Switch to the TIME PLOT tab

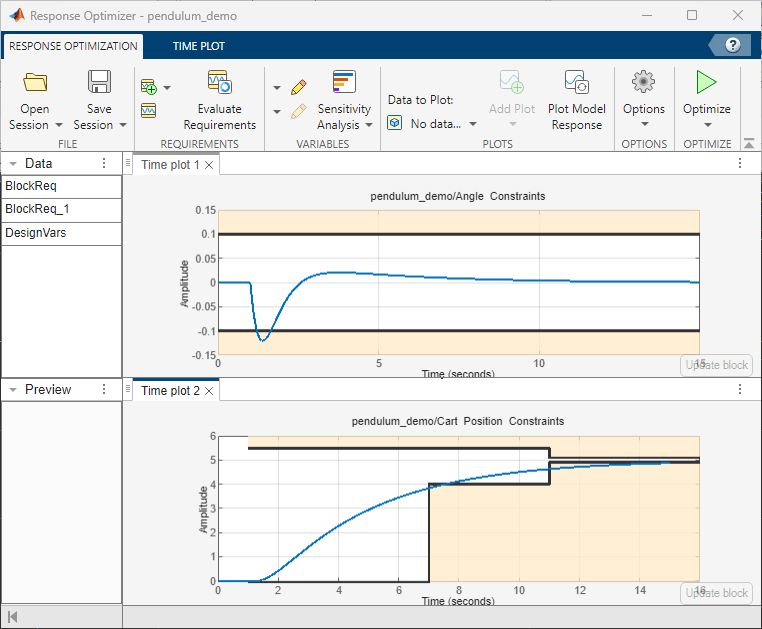tap(198, 46)
